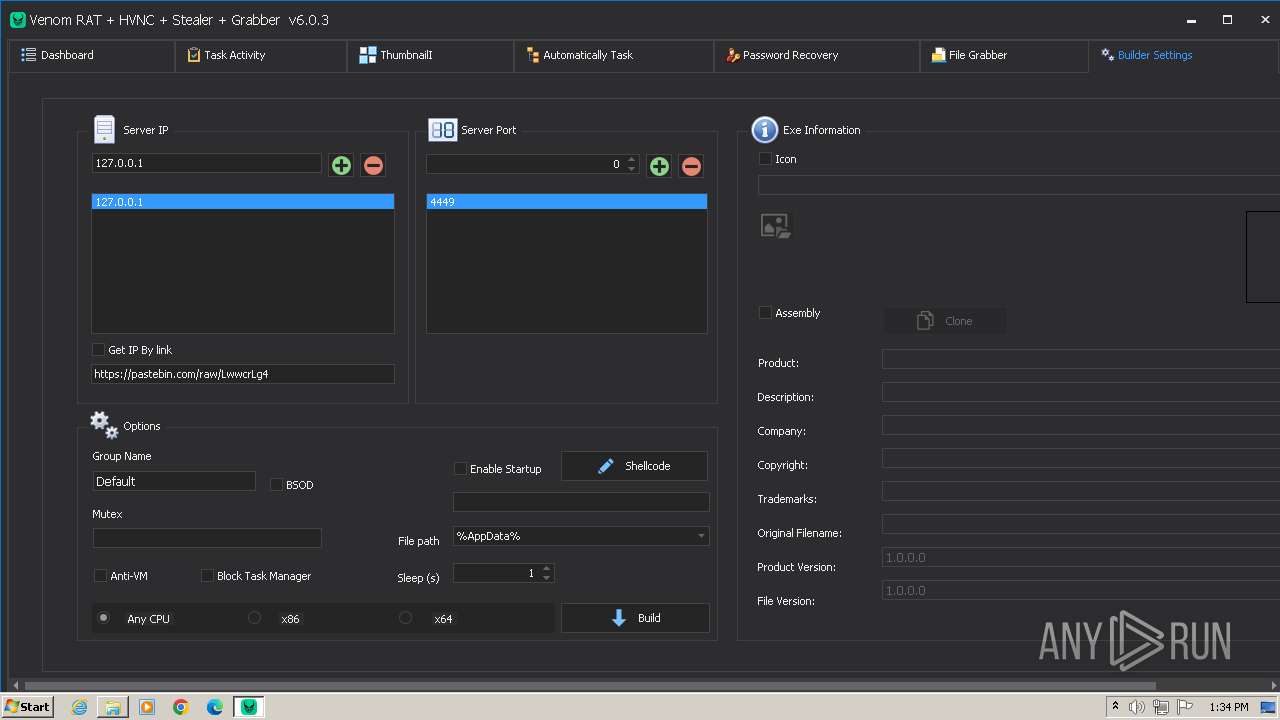The width and height of the screenshot is (1280, 720).
Task: Click the Build button
Action: (635, 618)
